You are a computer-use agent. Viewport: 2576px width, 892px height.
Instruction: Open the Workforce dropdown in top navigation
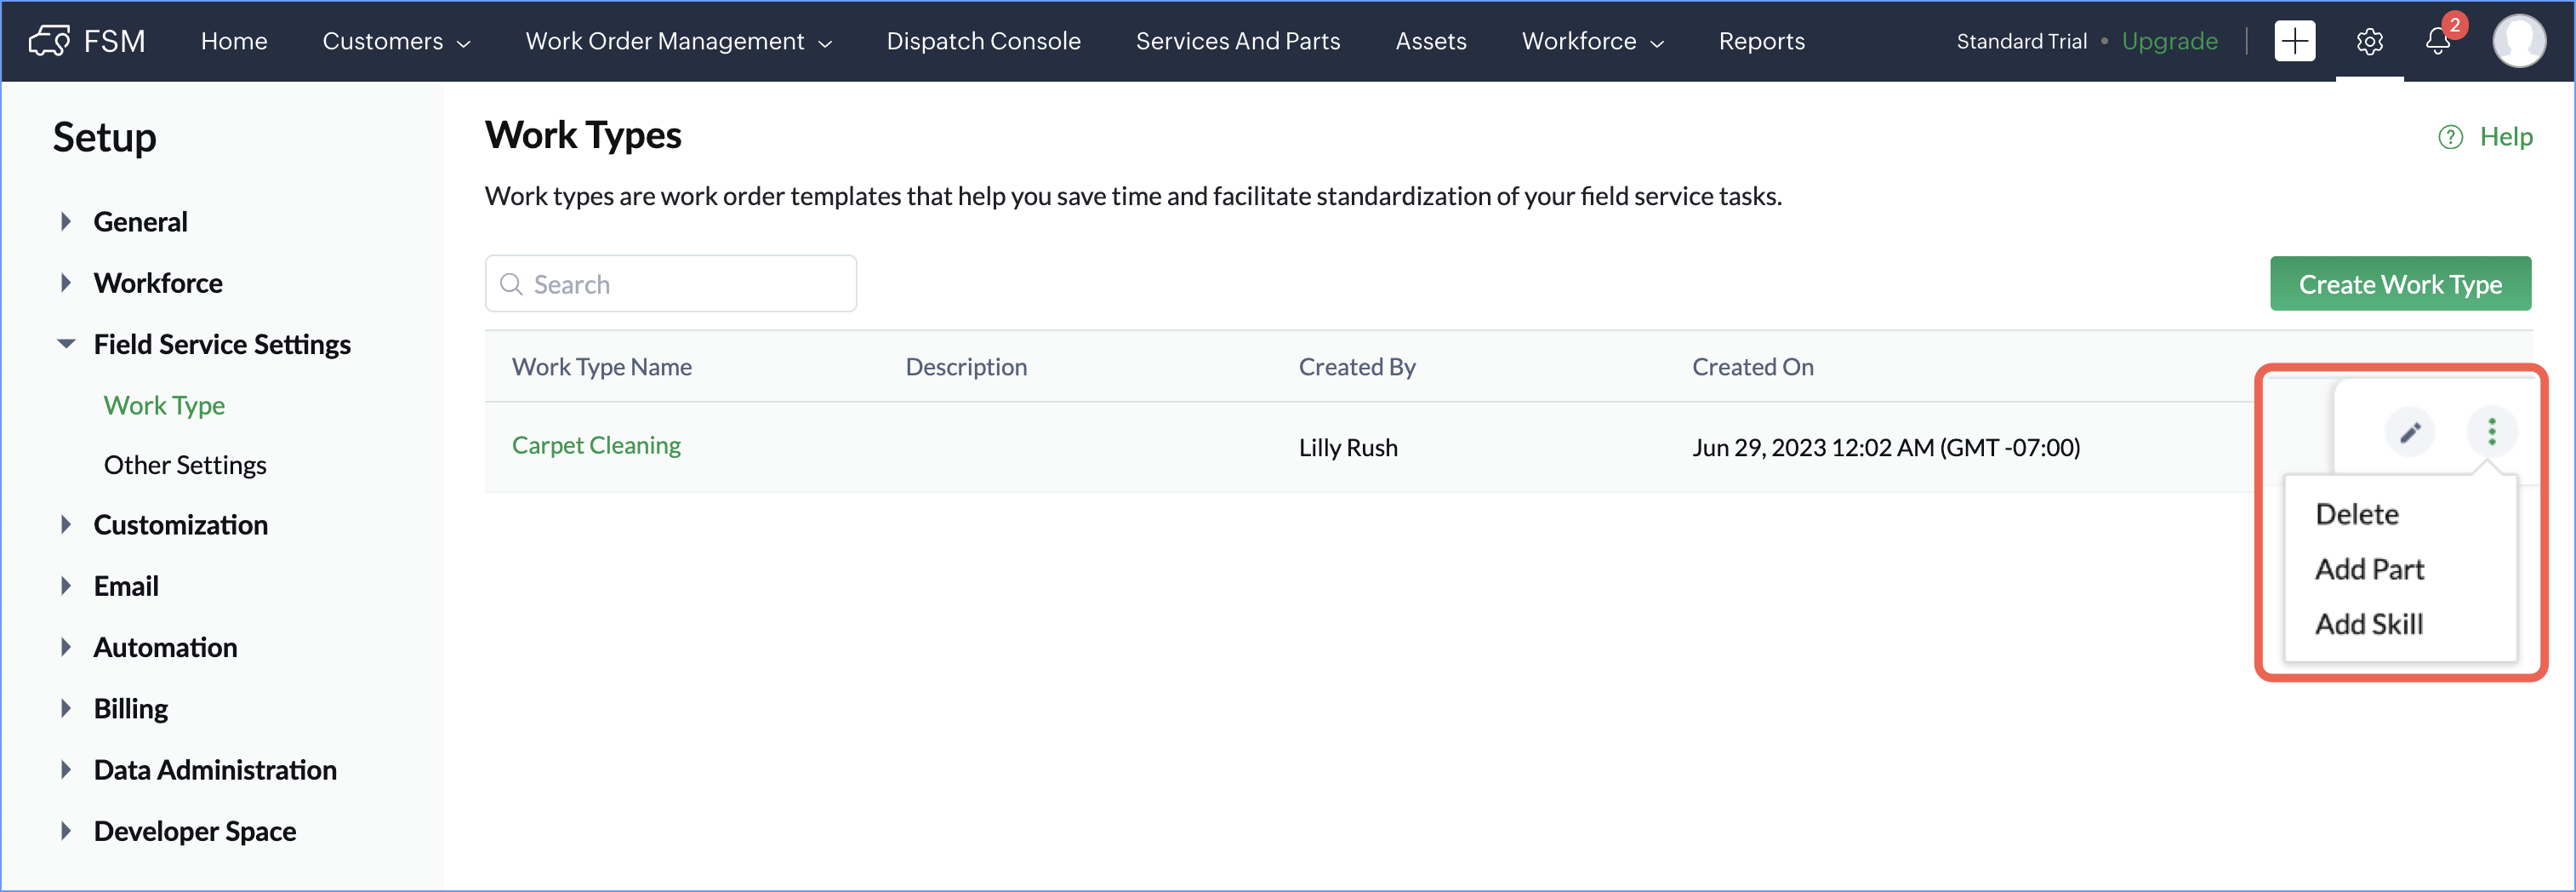click(x=1592, y=41)
